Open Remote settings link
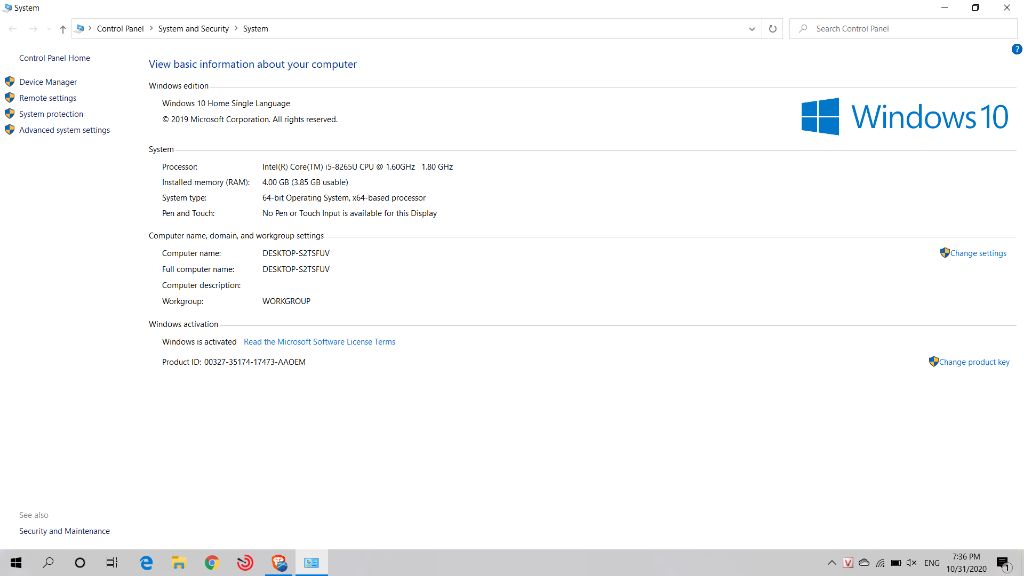Viewport: 1024px width, 576px height. point(48,98)
